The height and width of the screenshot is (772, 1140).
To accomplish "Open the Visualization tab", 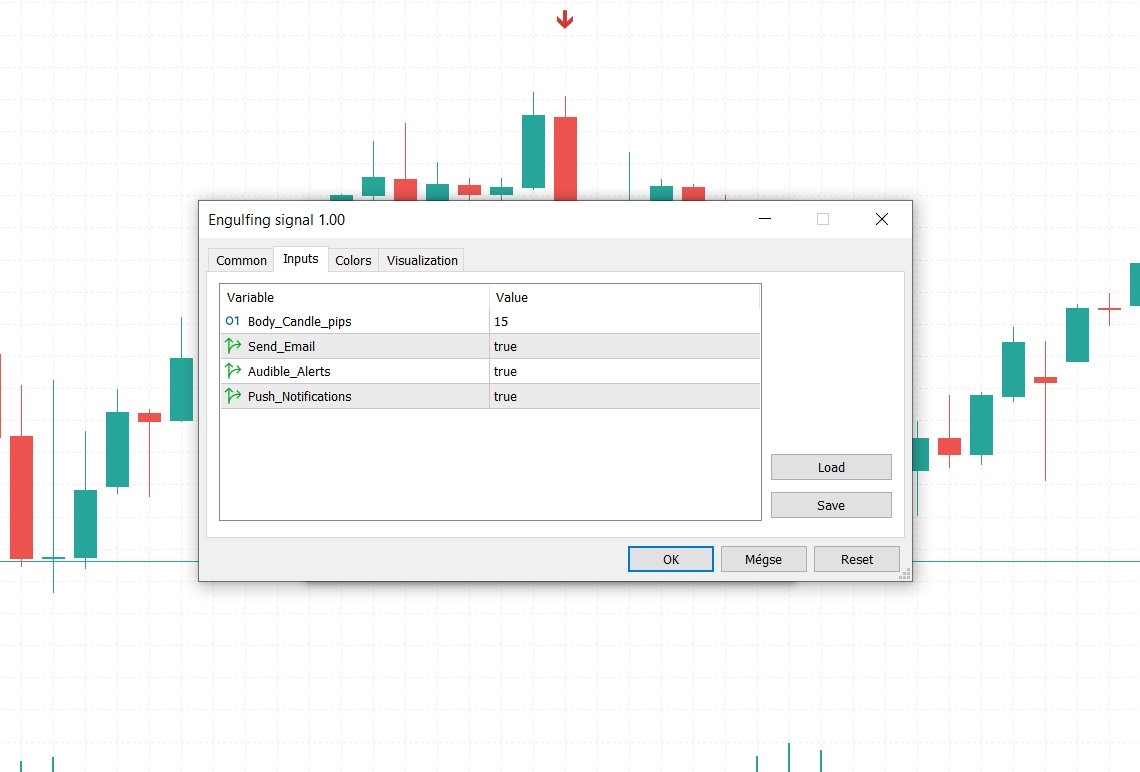I will coord(421,259).
